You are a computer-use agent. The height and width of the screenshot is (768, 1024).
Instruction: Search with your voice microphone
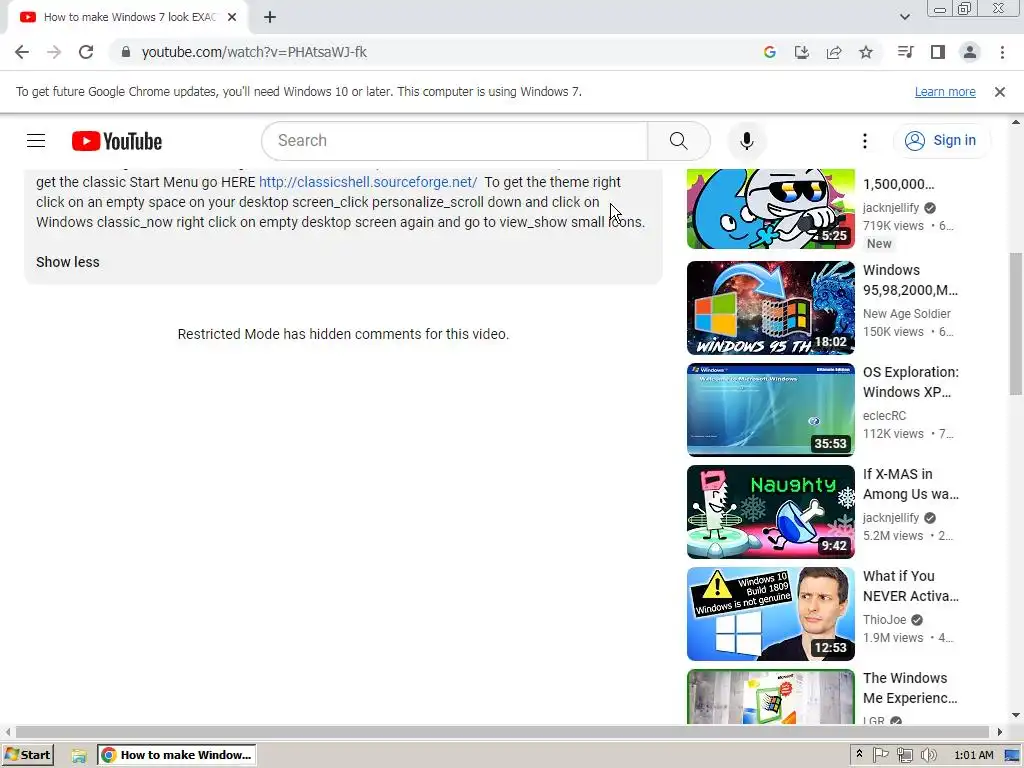pos(746,140)
